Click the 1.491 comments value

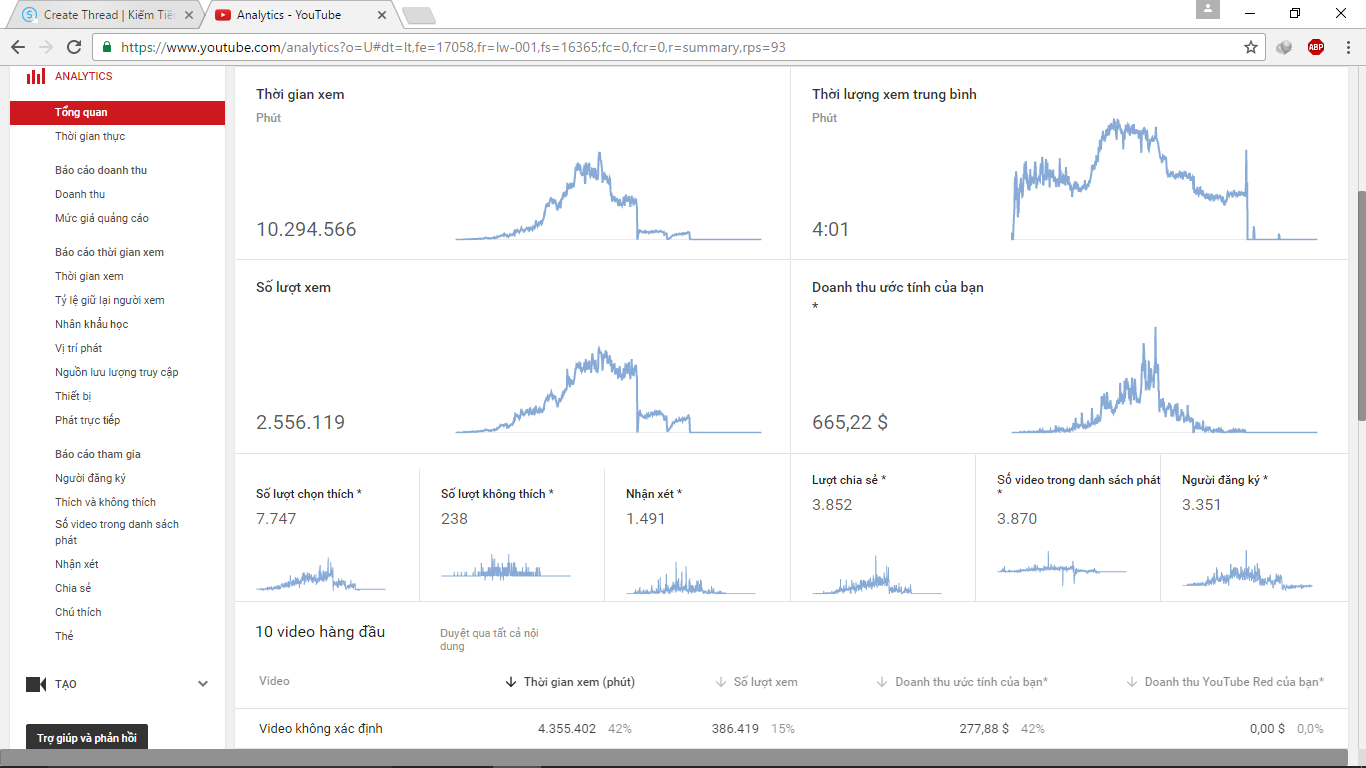(x=646, y=519)
